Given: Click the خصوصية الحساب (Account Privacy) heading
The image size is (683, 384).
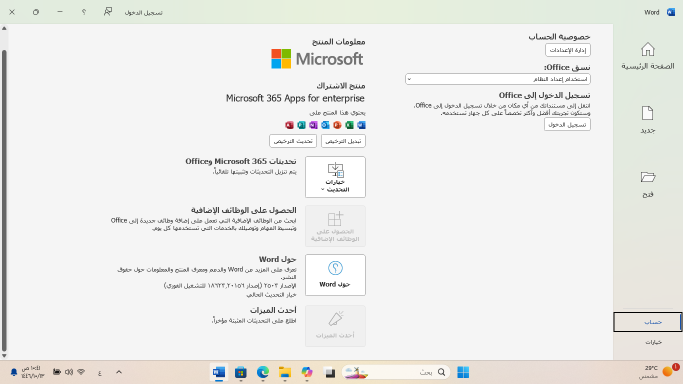Looking at the screenshot, I should coord(559,37).
